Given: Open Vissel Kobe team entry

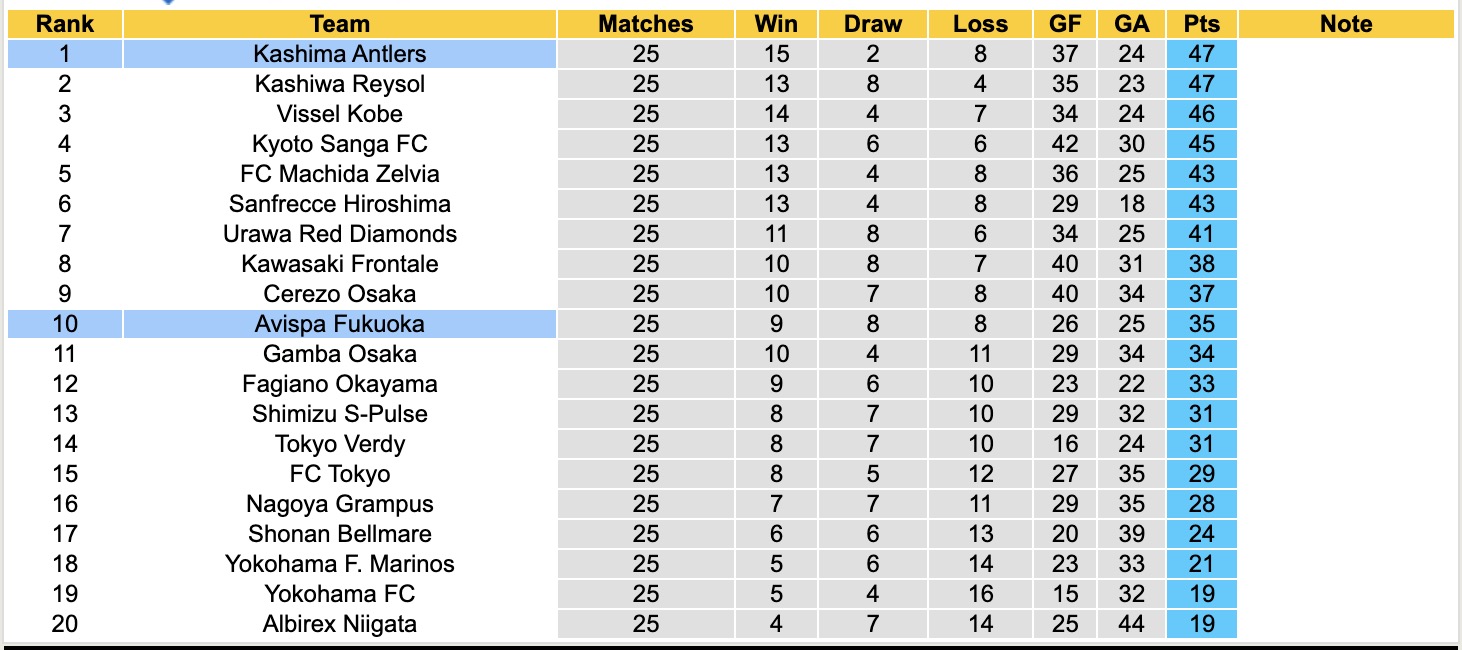Looking at the screenshot, I should pyautogui.click(x=340, y=114).
